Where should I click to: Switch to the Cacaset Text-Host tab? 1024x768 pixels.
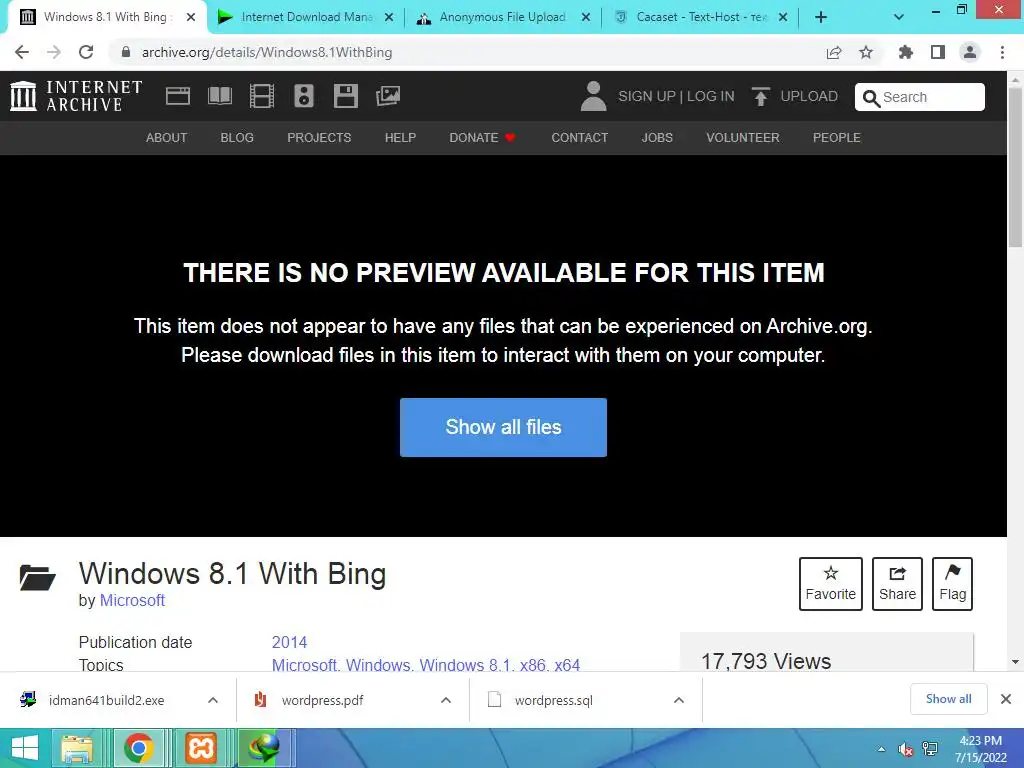click(x=699, y=18)
